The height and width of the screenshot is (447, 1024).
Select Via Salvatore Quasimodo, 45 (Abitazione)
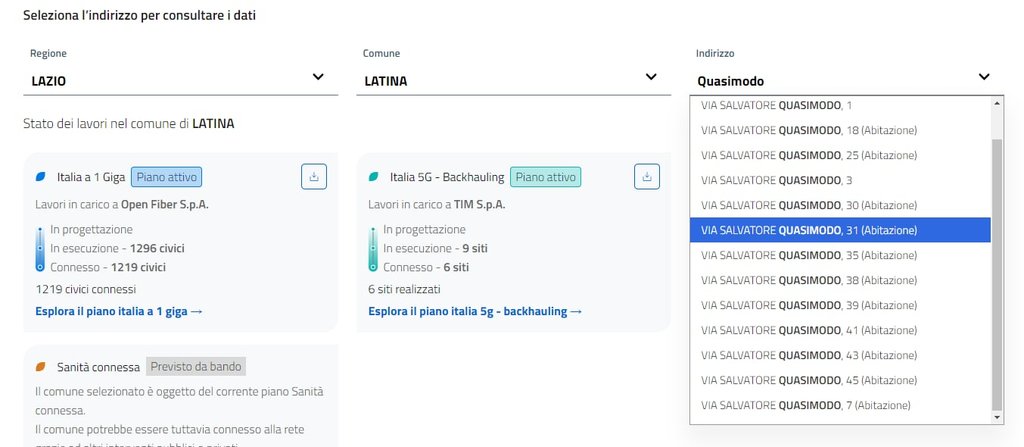[808, 380]
